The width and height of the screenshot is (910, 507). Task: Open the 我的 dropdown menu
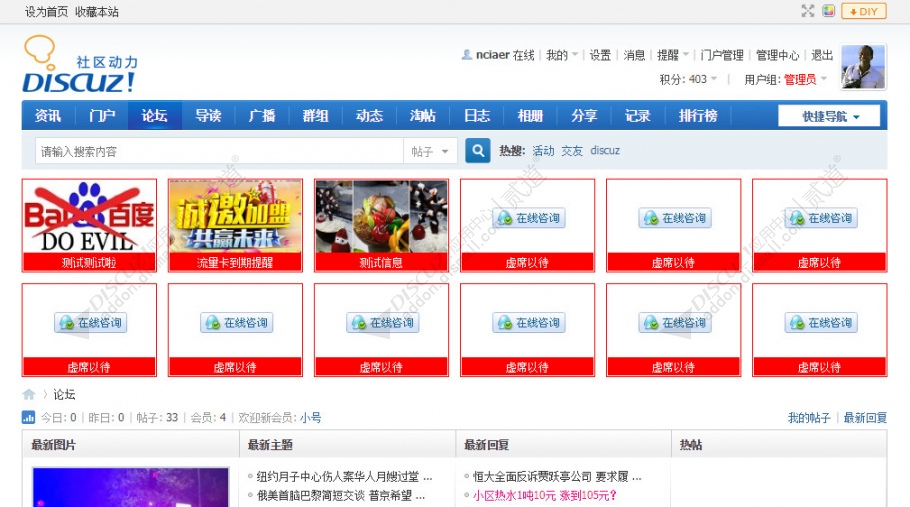point(562,55)
